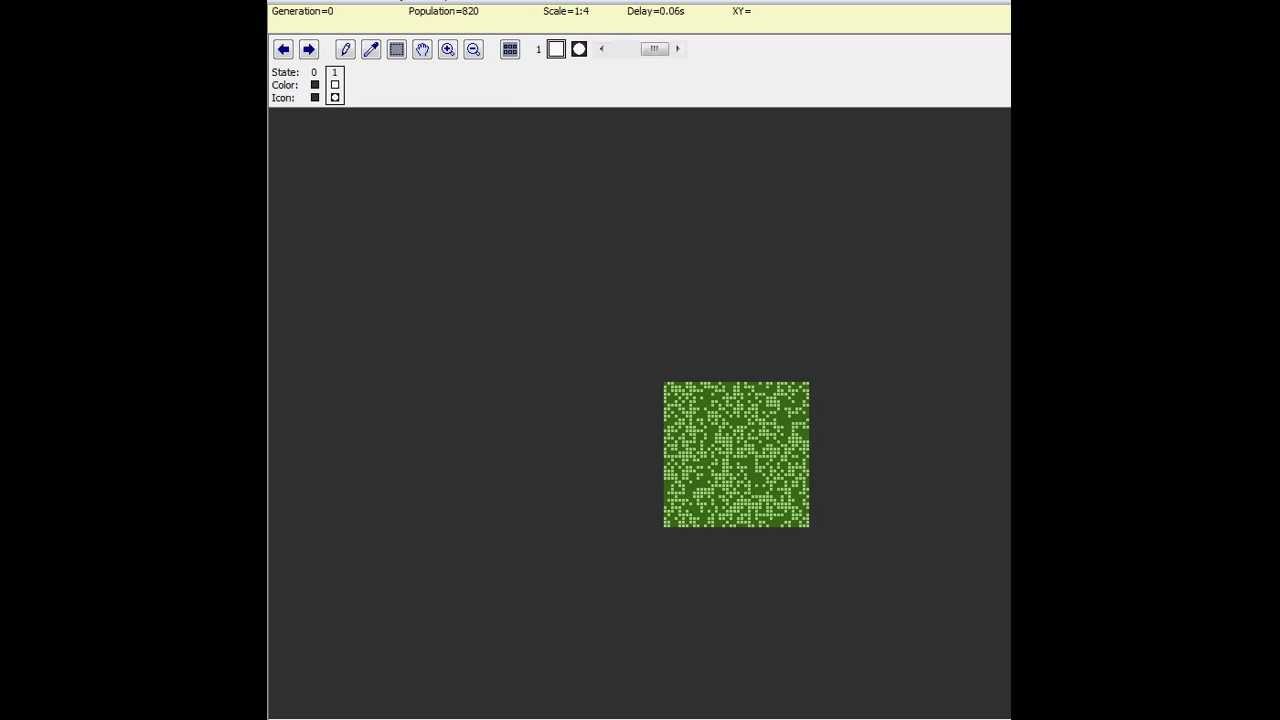Screen dimensions: 1280x720
Task: Select the rectangular selection tool
Action: (x=397, y=49)
